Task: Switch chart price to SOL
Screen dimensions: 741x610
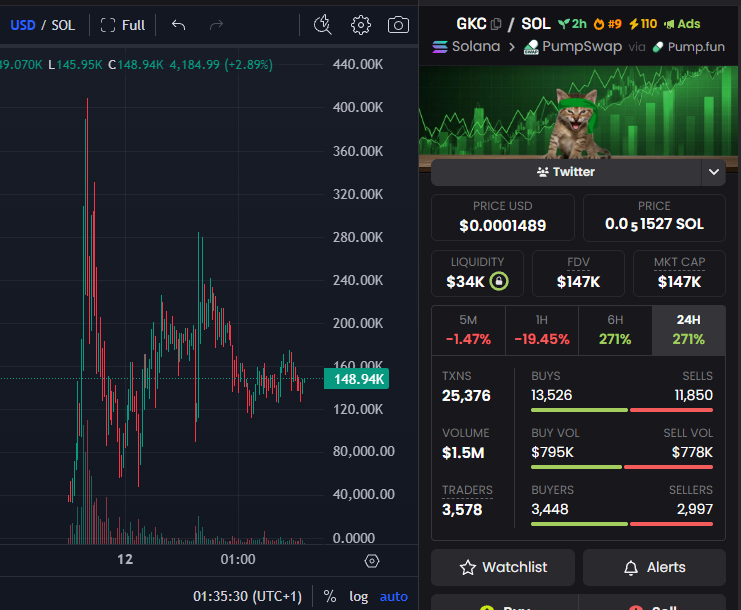Action: [x=63, y=25]
